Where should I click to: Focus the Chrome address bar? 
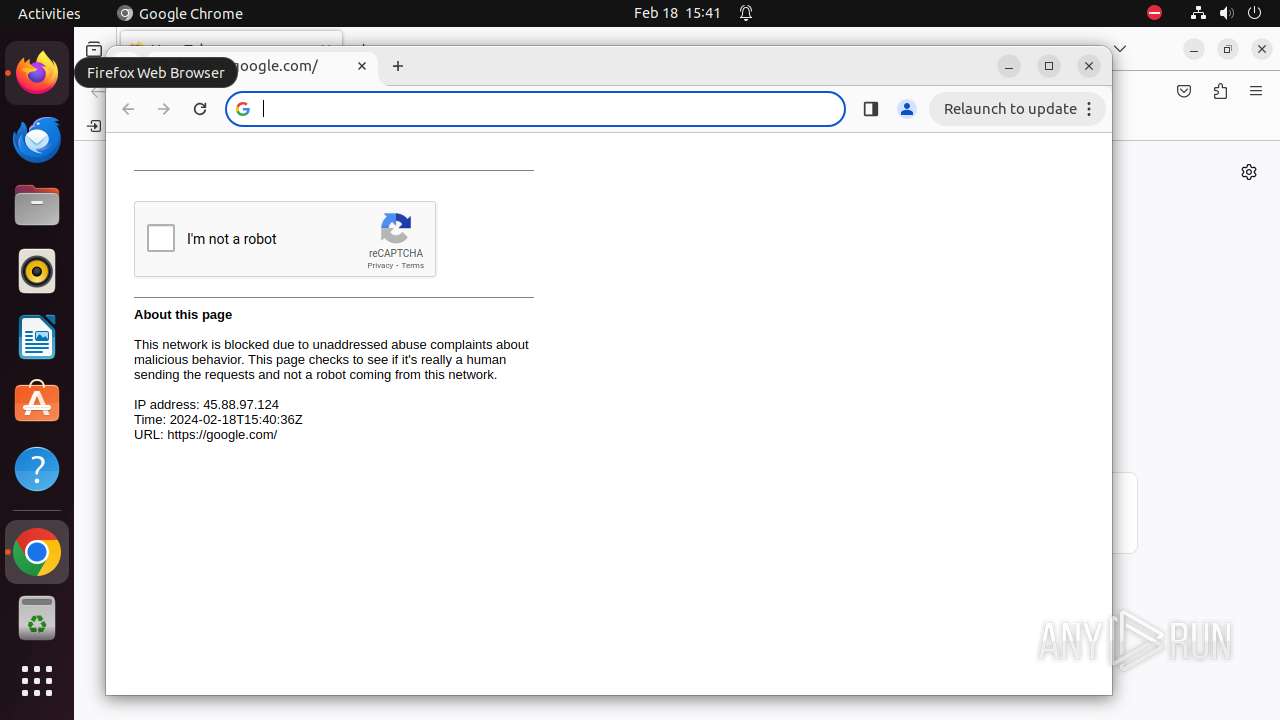[x=536, y=109]
